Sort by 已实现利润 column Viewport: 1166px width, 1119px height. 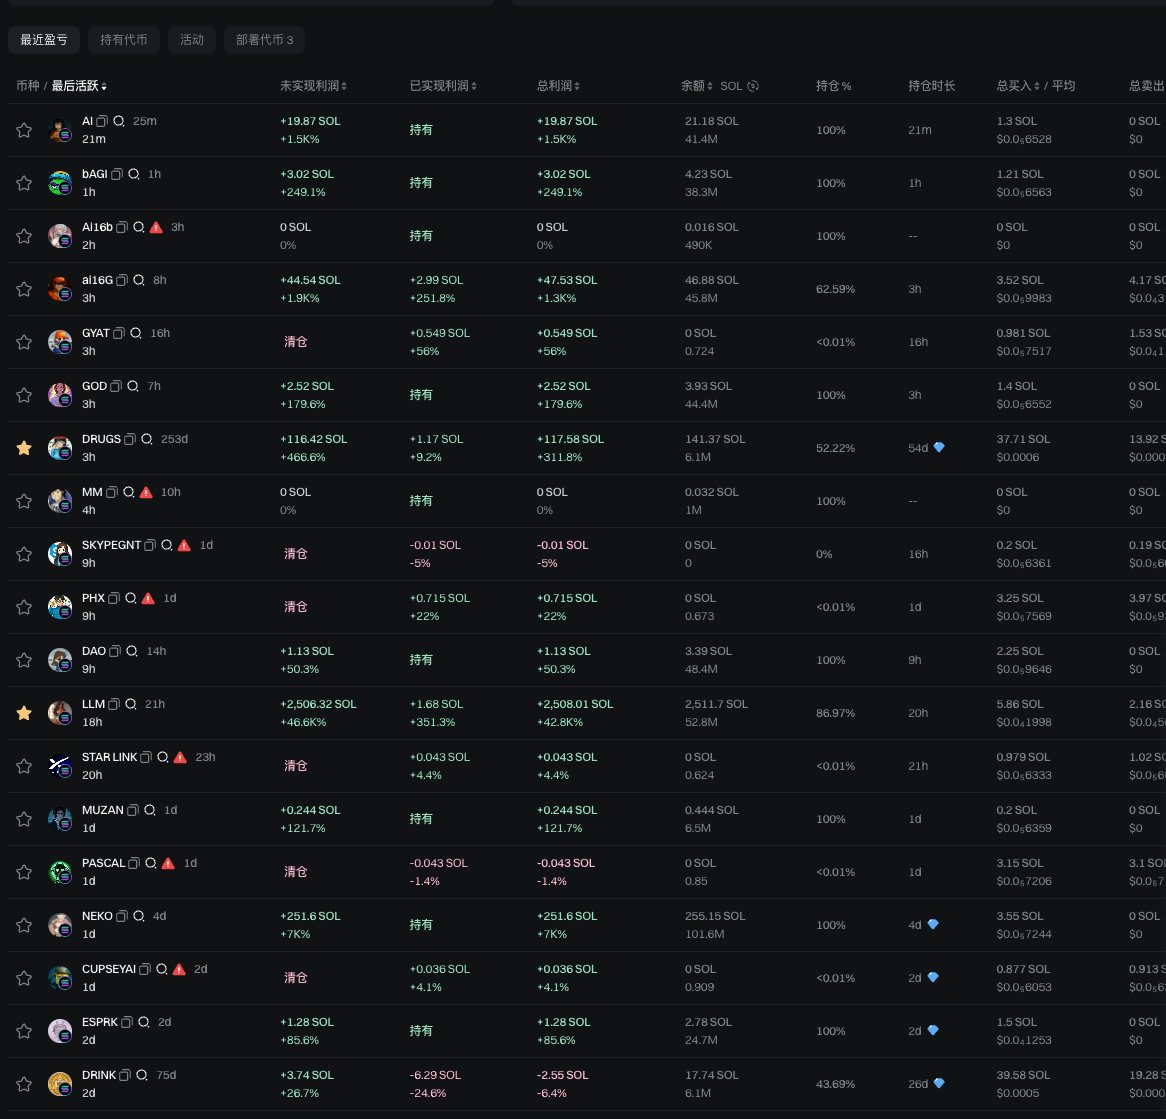point(443,86)
